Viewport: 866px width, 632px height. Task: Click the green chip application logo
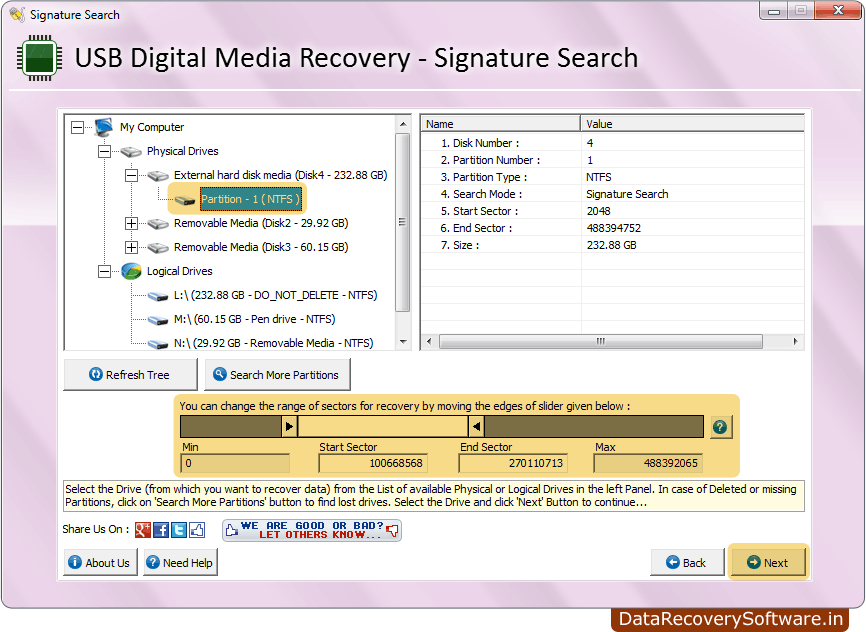[x=39, y=58]
